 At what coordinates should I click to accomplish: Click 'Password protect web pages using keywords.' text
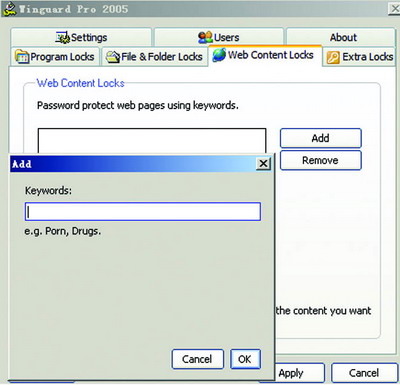point(138,106)
